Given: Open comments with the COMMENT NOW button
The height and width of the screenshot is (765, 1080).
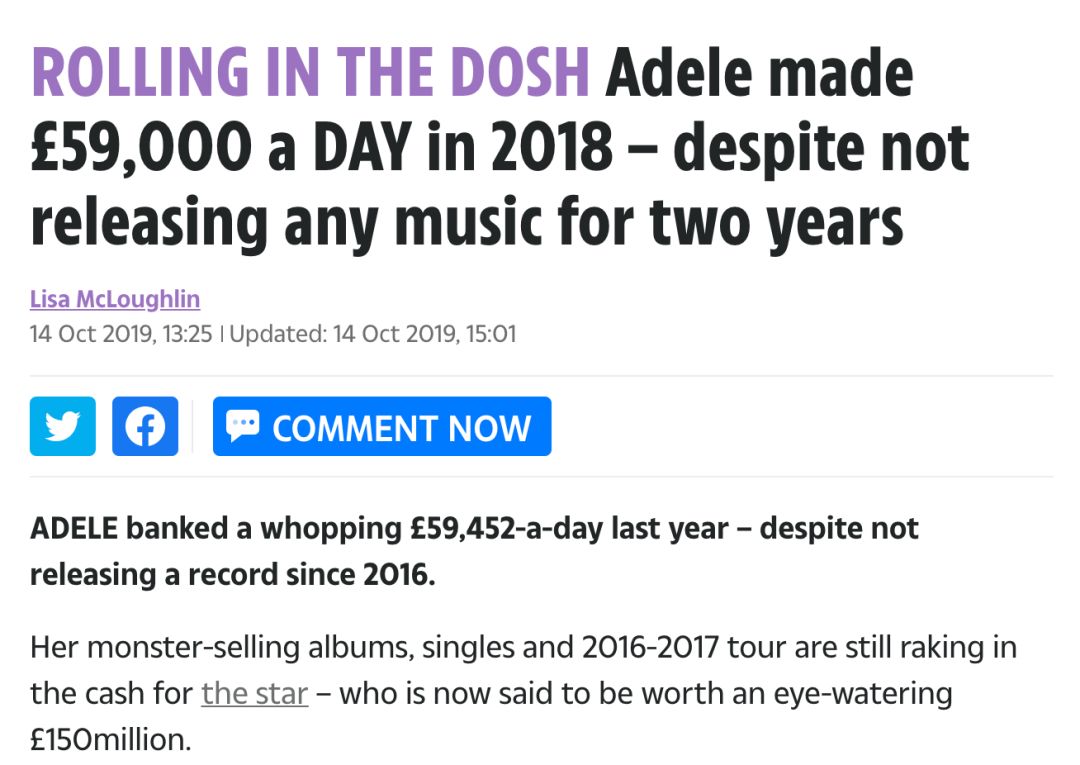Looking at the screenshot, I should click(382, 426).
